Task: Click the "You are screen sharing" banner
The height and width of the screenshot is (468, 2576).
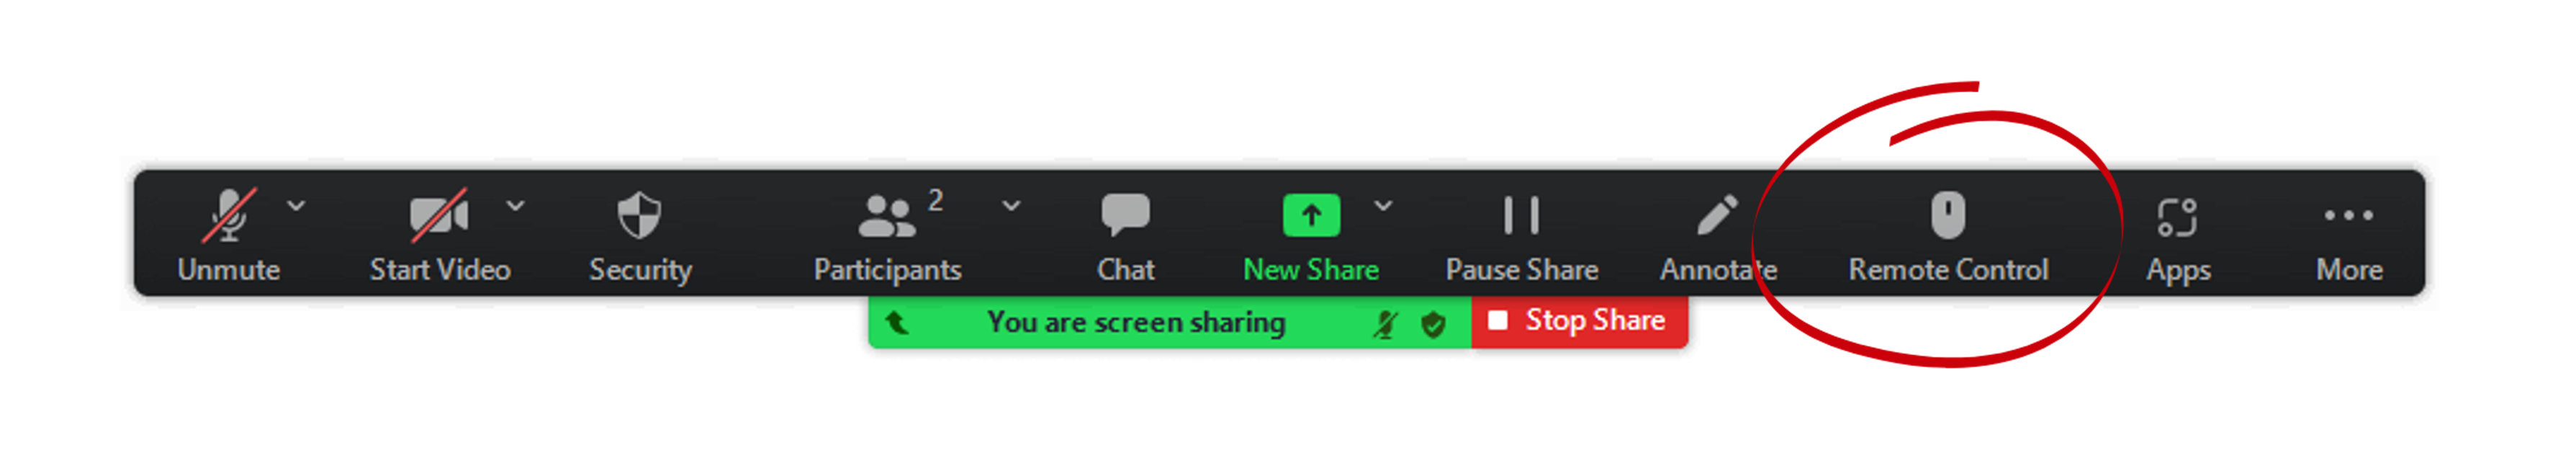Action: [x=1136, y=322]
